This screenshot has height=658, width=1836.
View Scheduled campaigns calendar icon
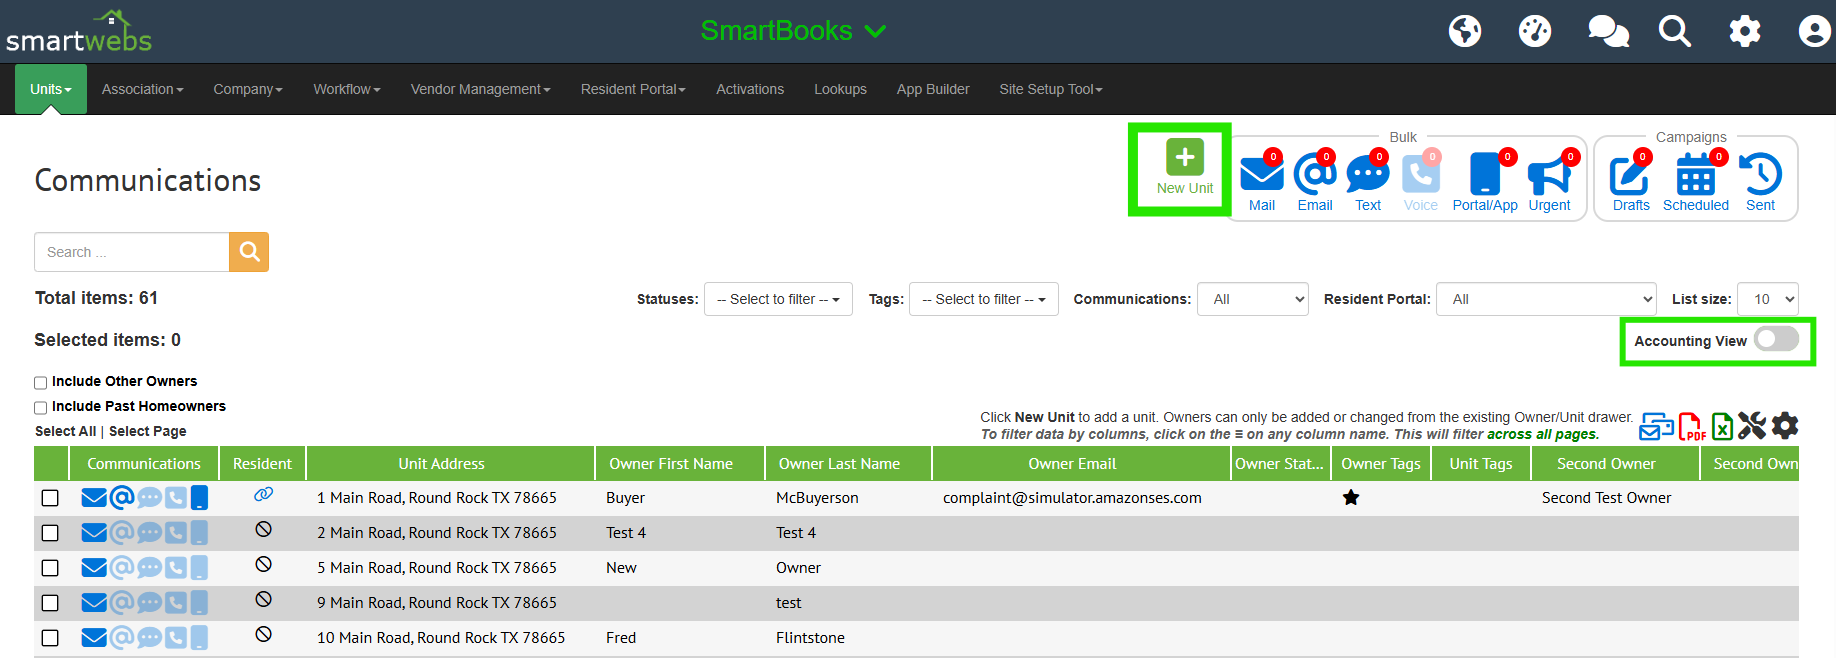(x=1695, y=176)
